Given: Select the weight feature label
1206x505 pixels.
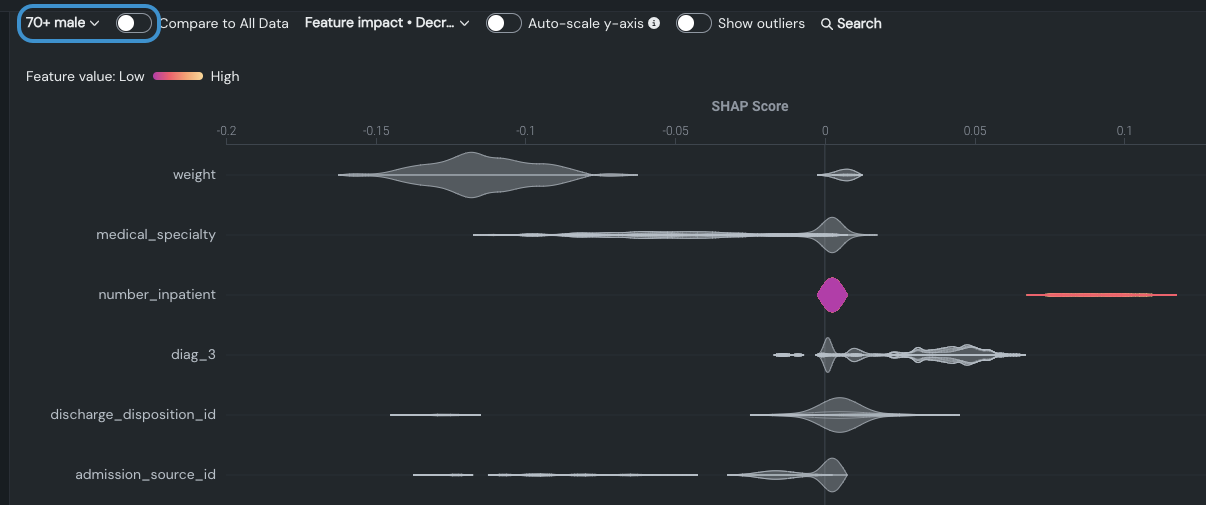Looking at the screenshot, I should pos(194,175).
